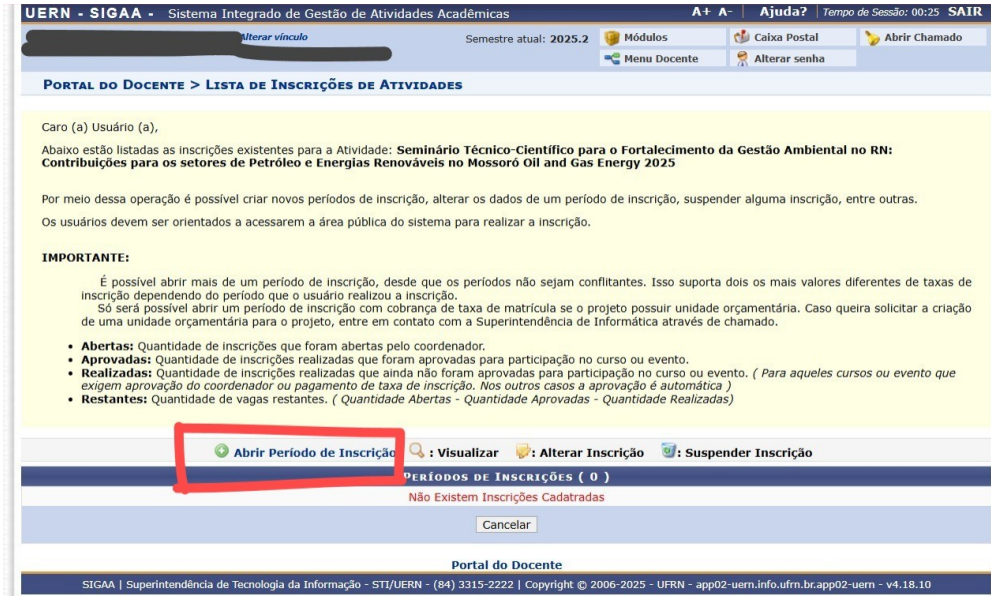Viewport: 991px width, 596px height.
Task: Open the Módulos menu item
Action: pyautogui.click(x=645, y=37)
